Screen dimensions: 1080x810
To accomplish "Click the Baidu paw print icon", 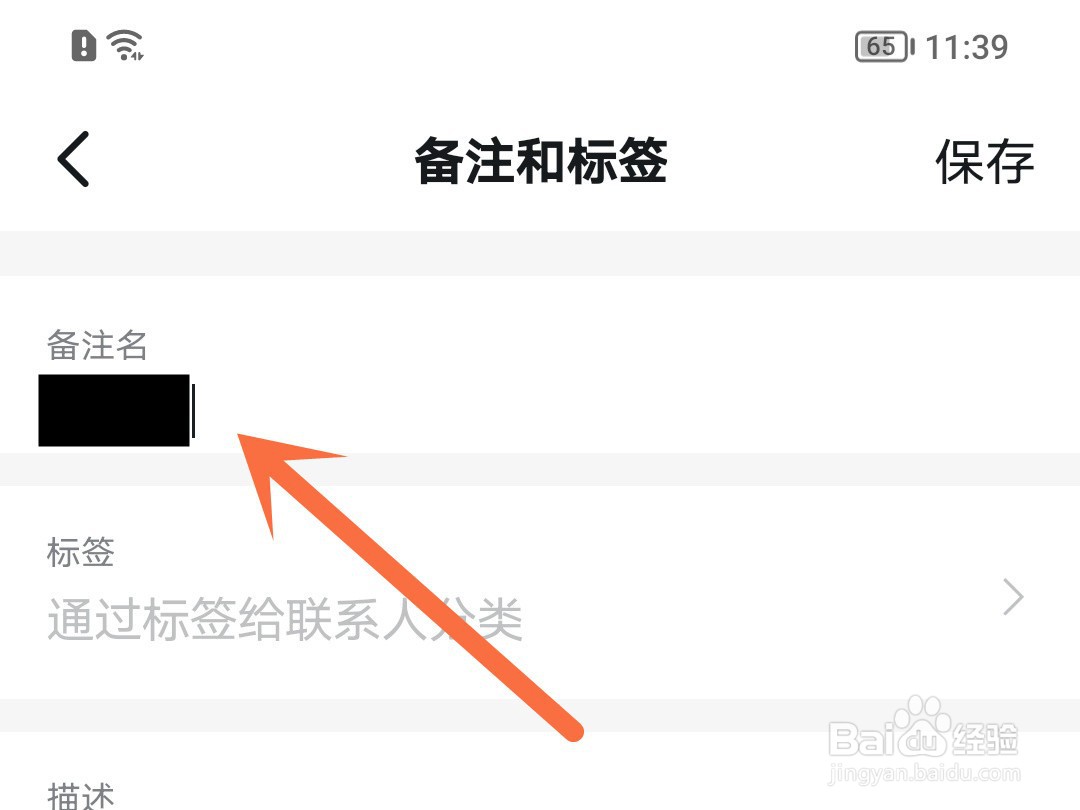I will pos(924,714).
